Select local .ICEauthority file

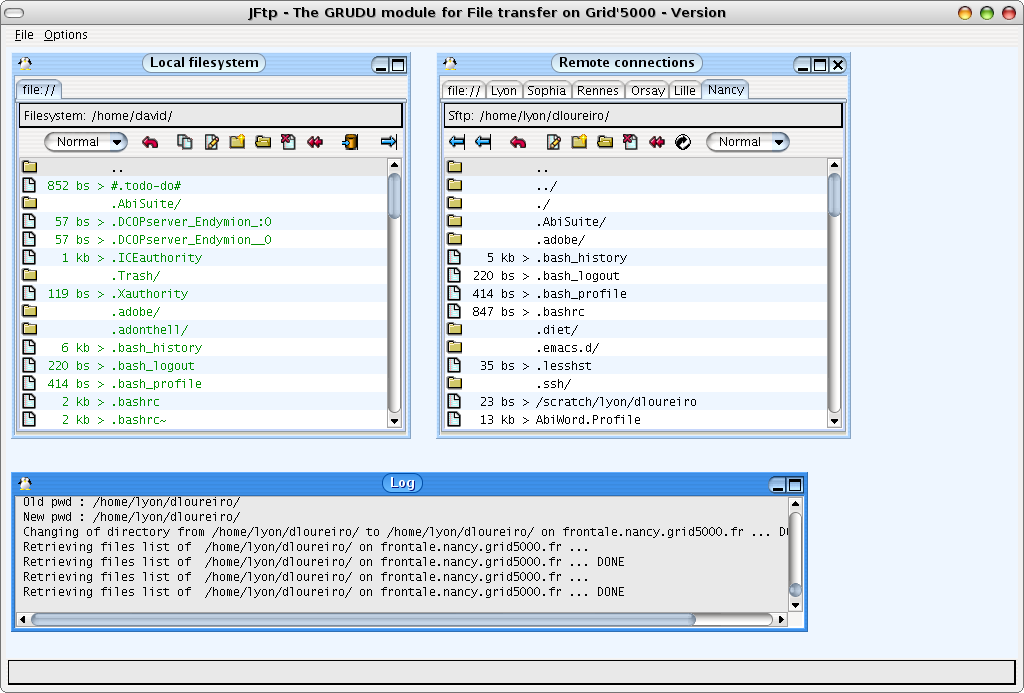click(204, 257)
